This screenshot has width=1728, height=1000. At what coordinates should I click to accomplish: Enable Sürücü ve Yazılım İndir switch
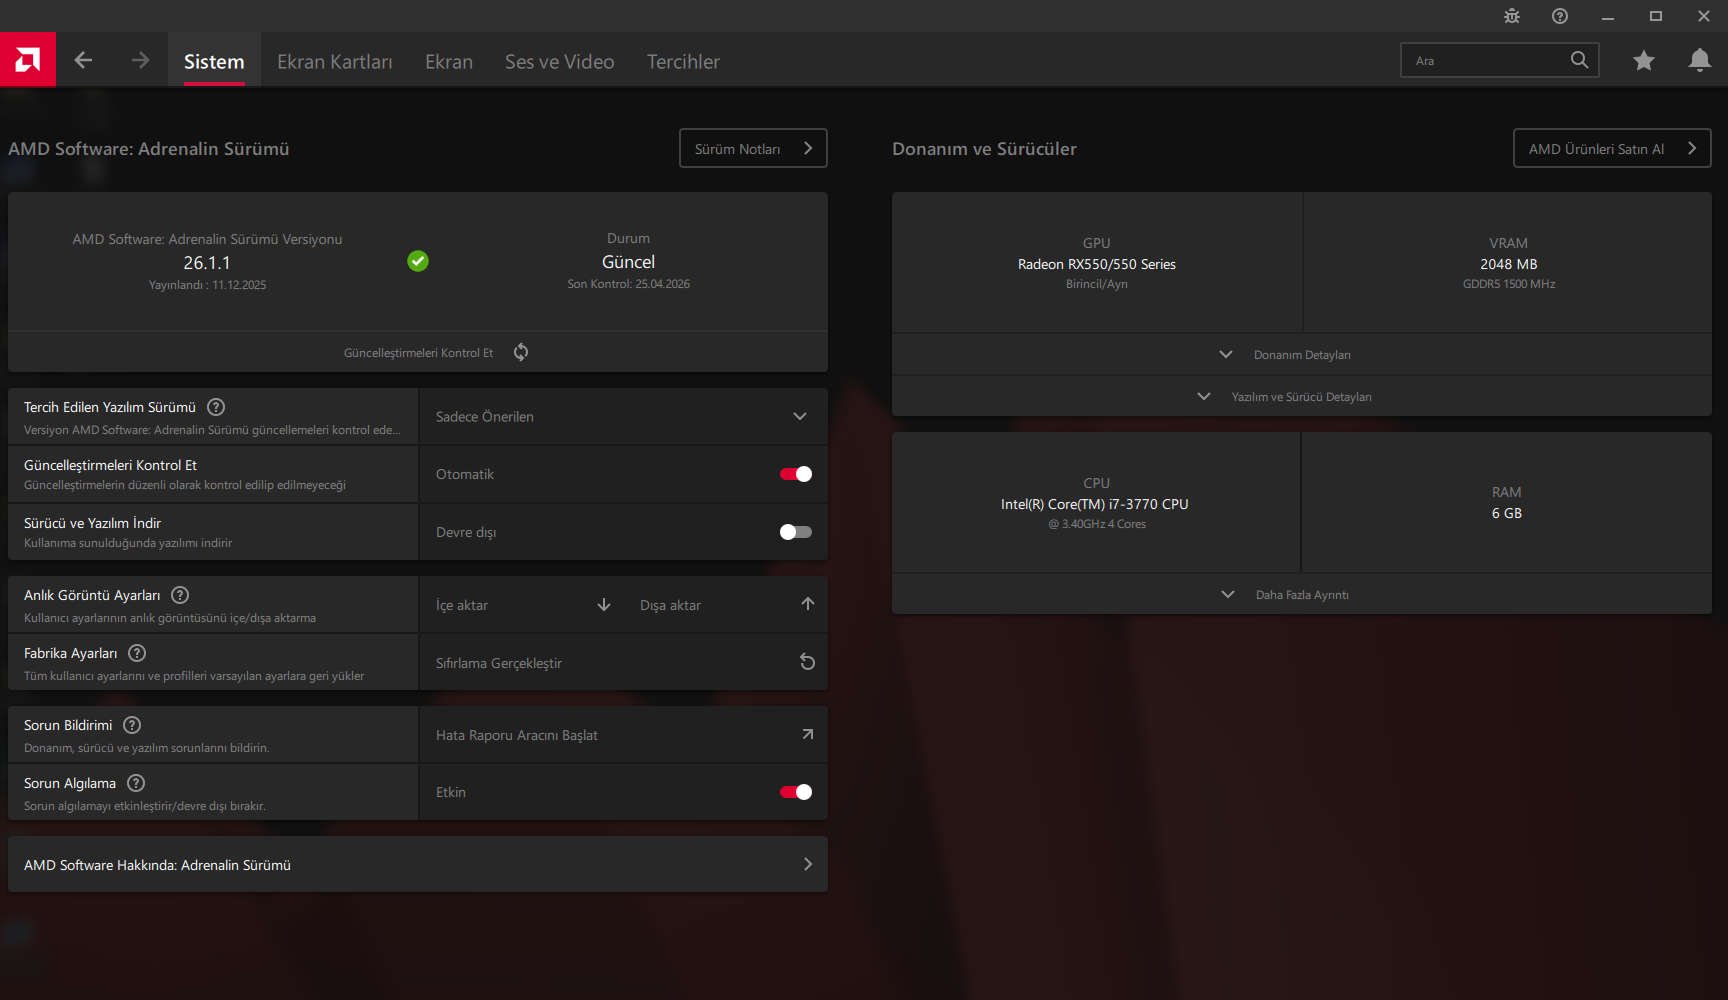tap(796, 532)
